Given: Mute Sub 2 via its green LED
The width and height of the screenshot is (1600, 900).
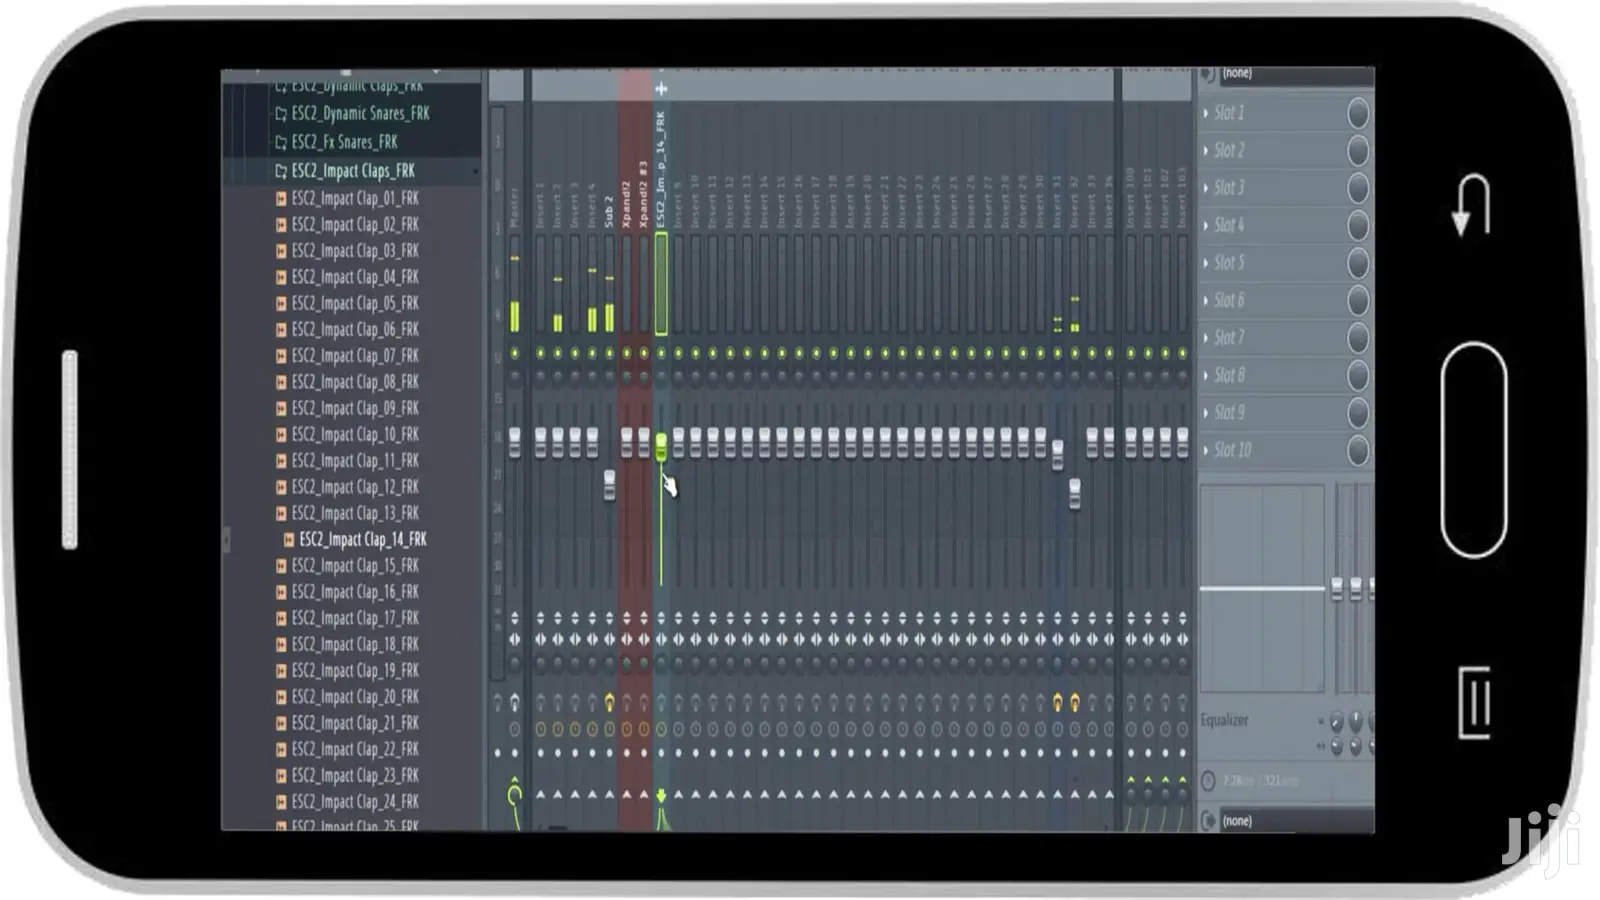Looking at the screenshot, I should (609, 353).
